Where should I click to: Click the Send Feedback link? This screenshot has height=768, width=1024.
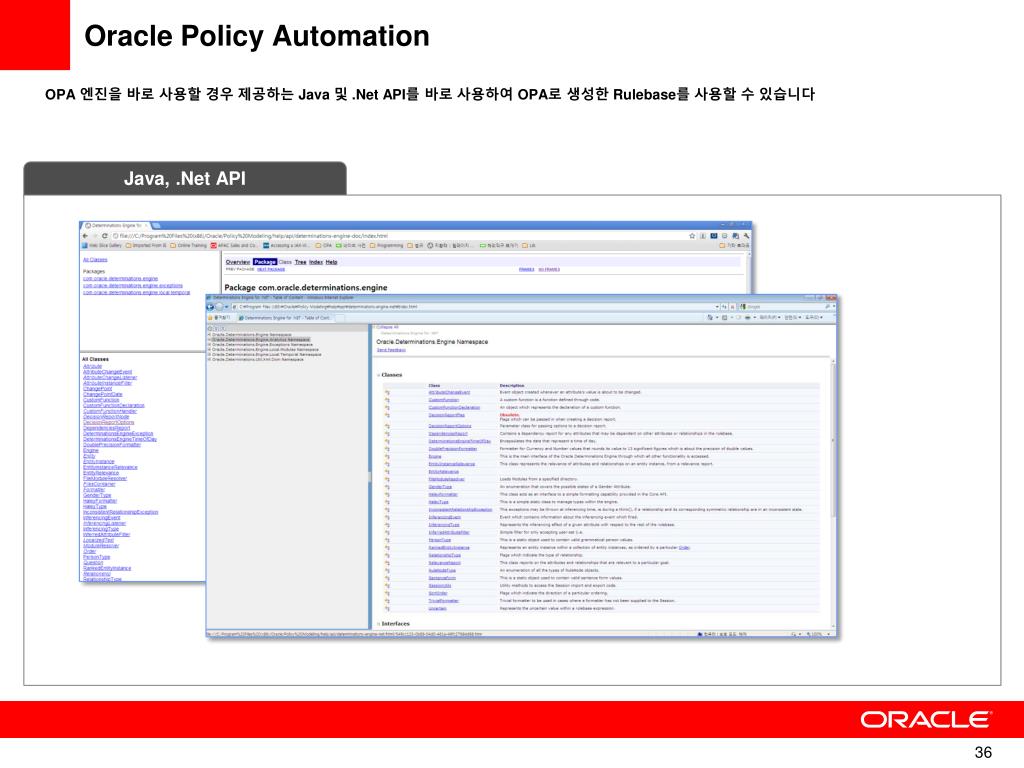coord(391,350)
